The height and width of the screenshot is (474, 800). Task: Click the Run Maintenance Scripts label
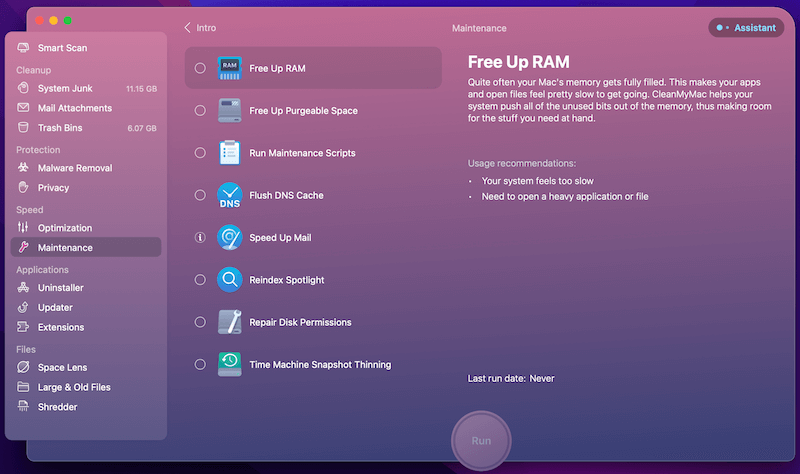(x=302, y=153)
